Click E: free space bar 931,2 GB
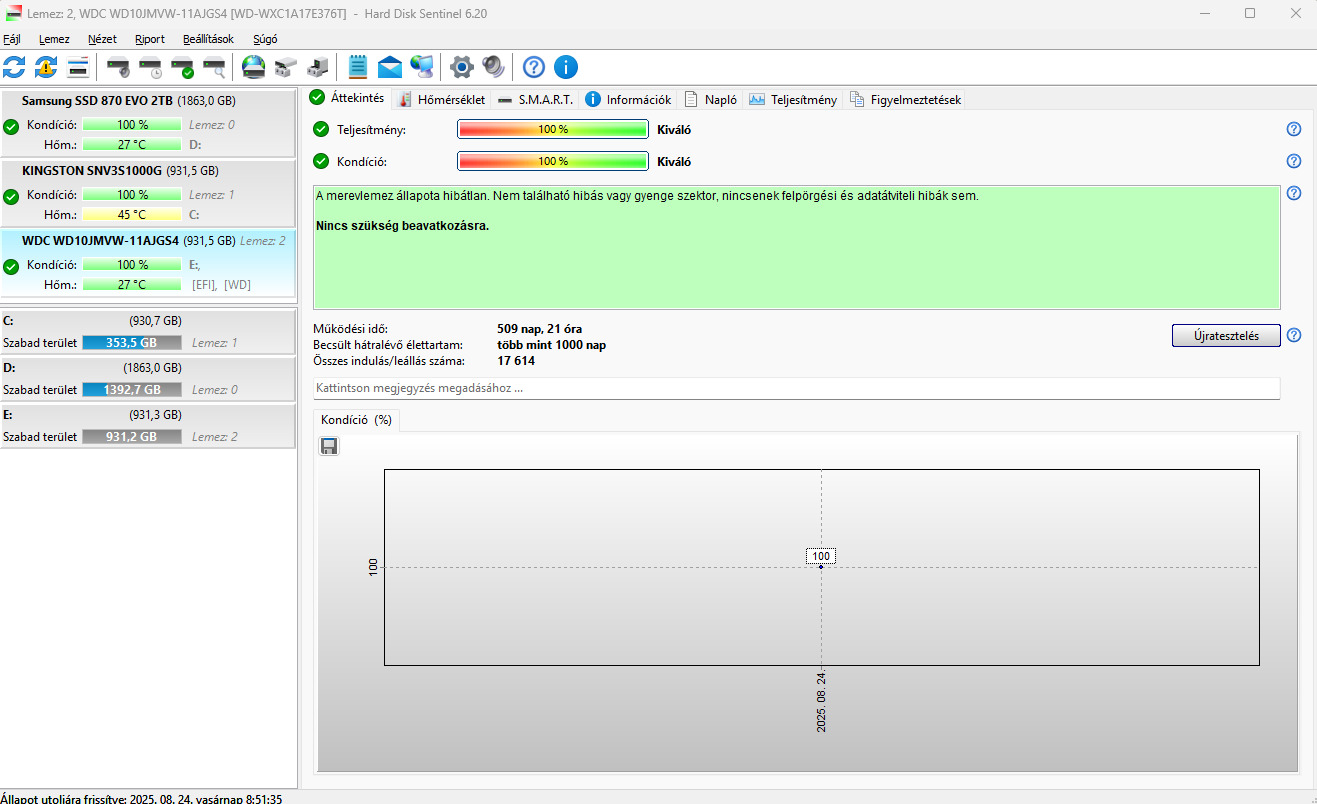This screenshot has width=1317, height=804. (132, 437)
